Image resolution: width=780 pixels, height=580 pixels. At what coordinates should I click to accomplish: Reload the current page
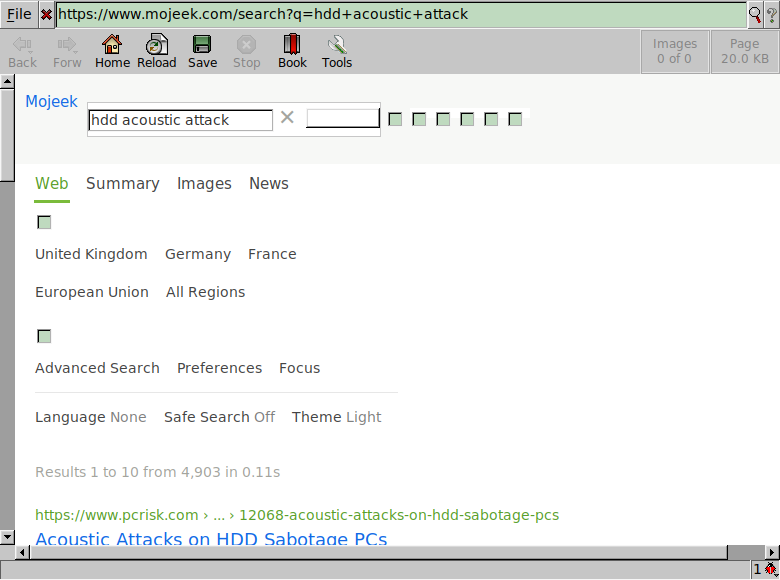[157, 52]
